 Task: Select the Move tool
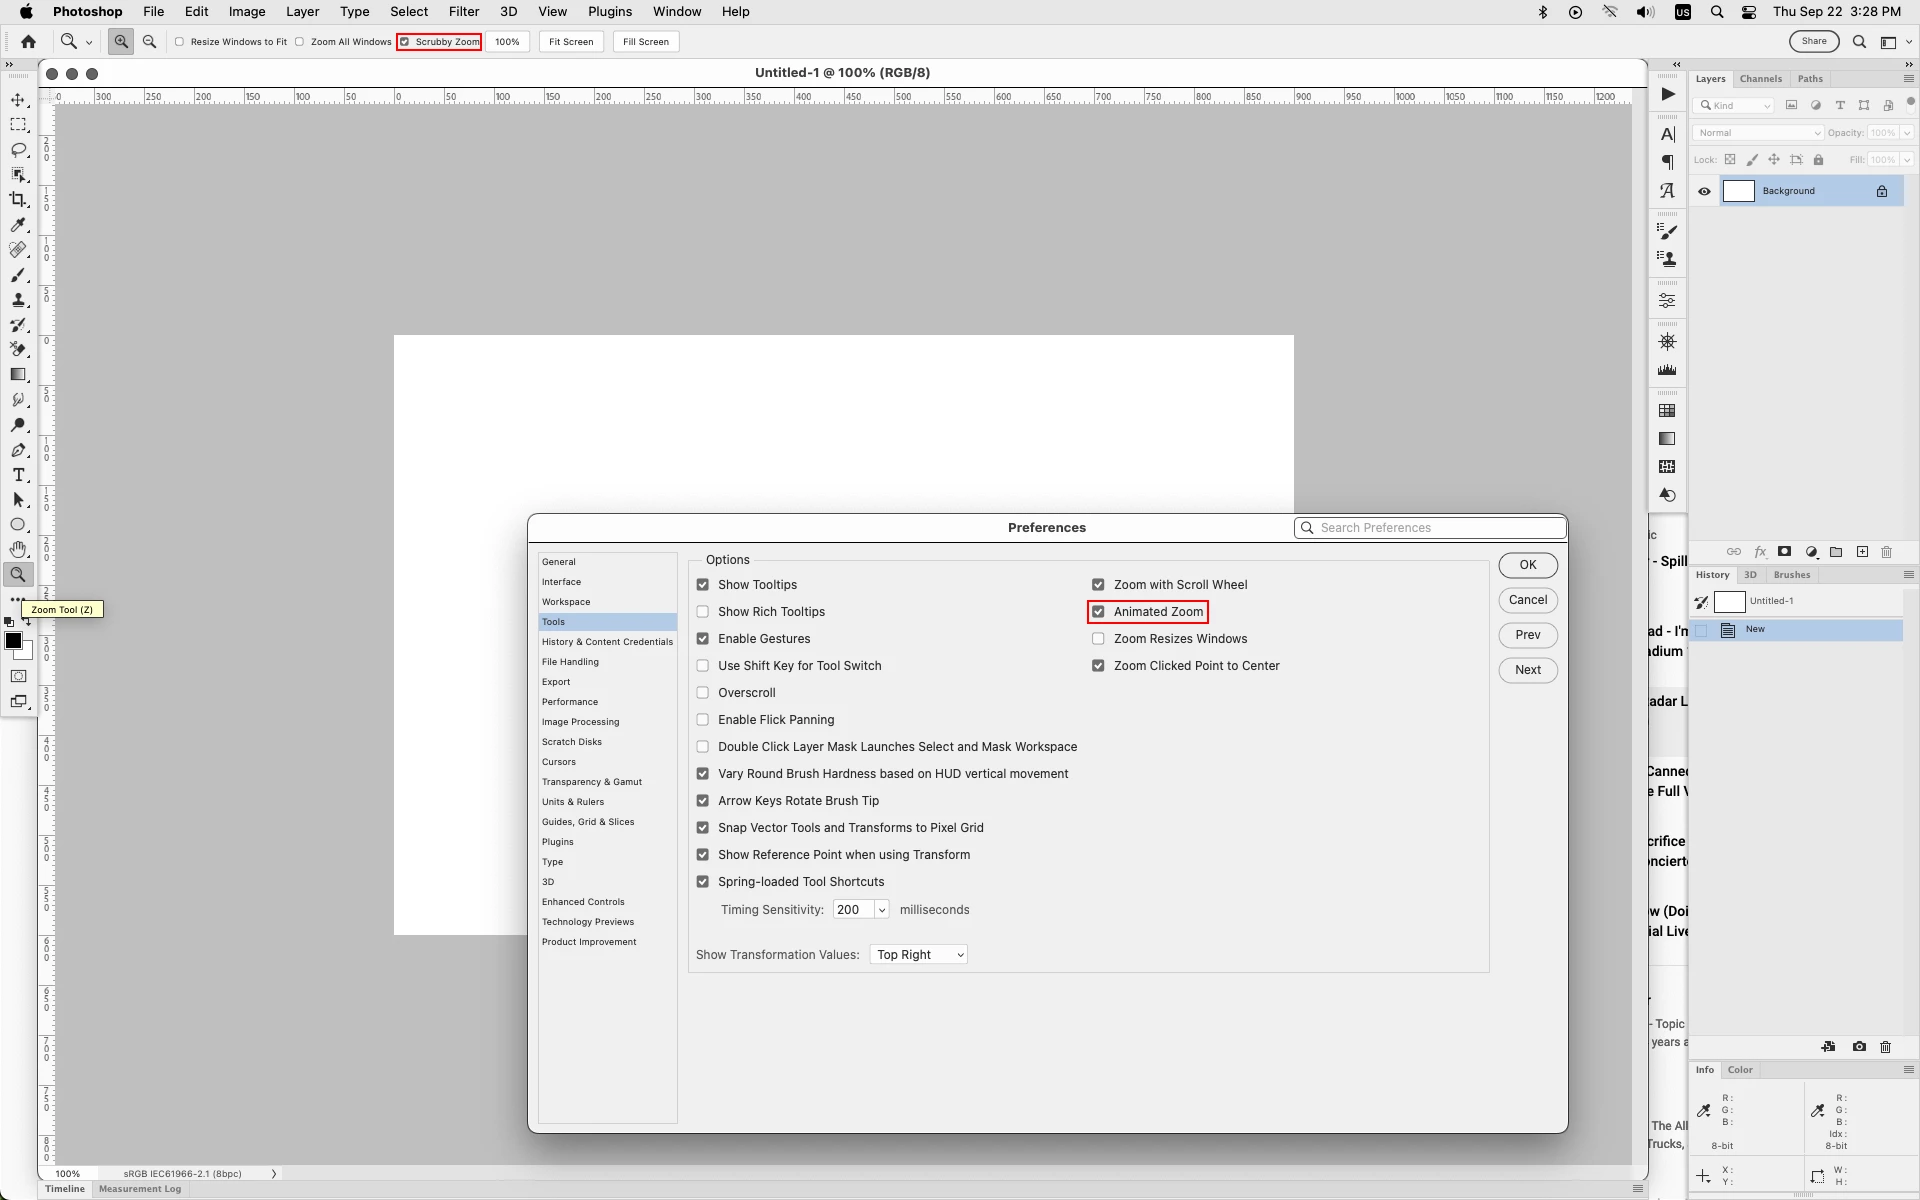[x=18, y=100]
